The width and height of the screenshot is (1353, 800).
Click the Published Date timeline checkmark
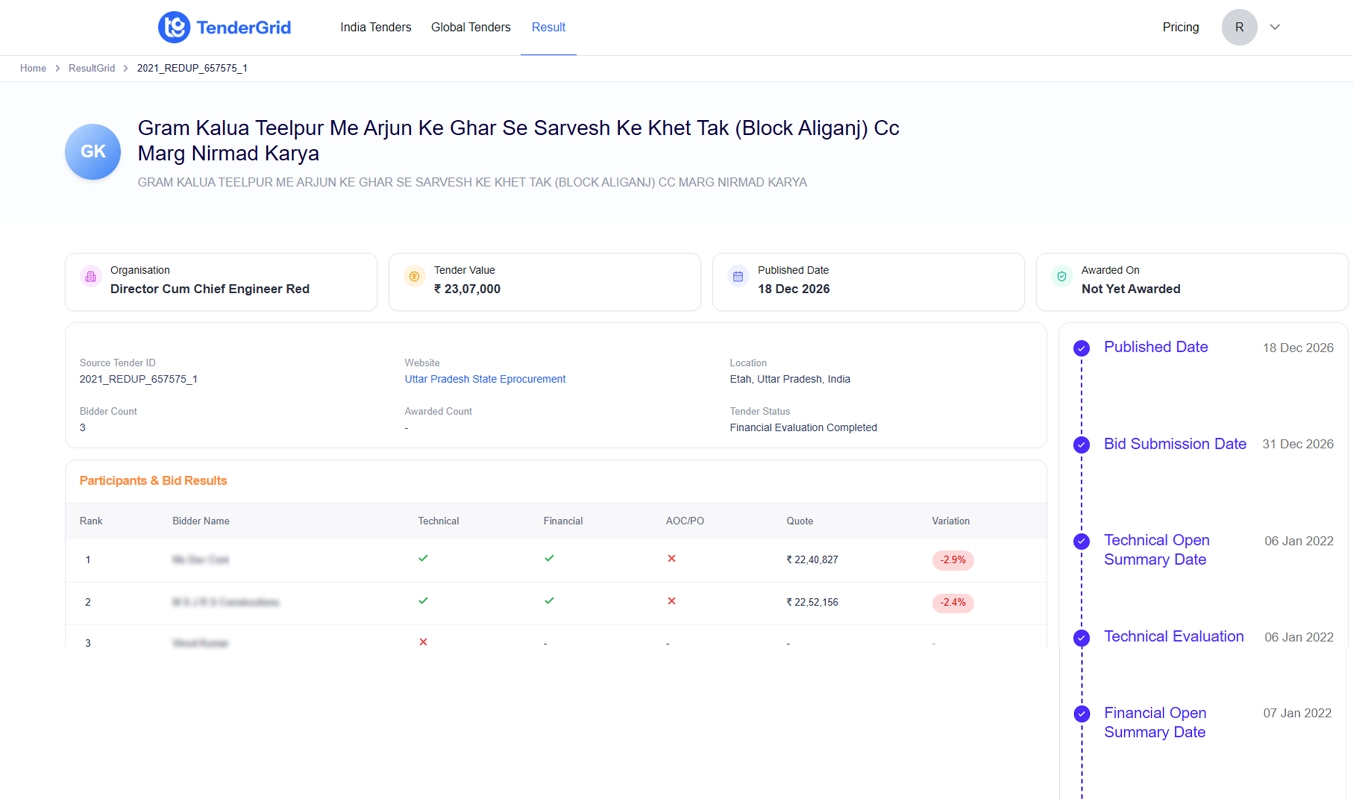[1081, 348]
